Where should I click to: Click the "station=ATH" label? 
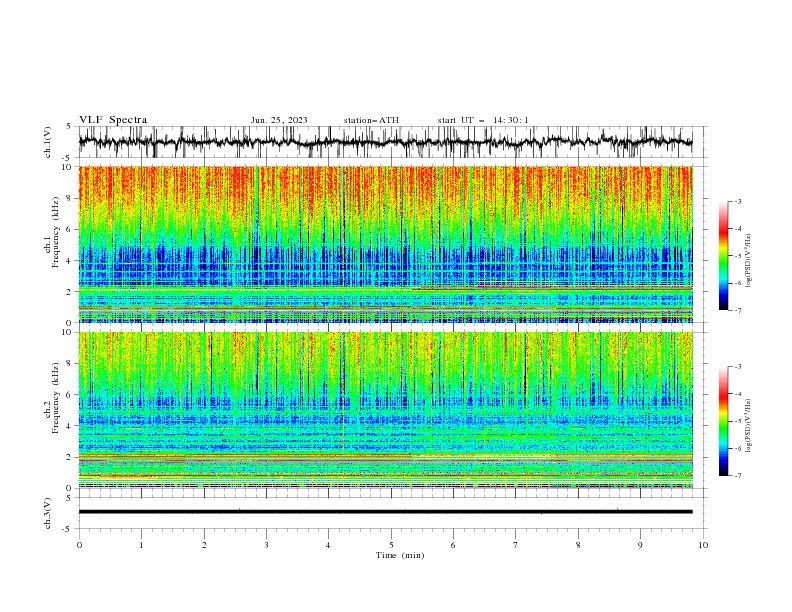371,120
